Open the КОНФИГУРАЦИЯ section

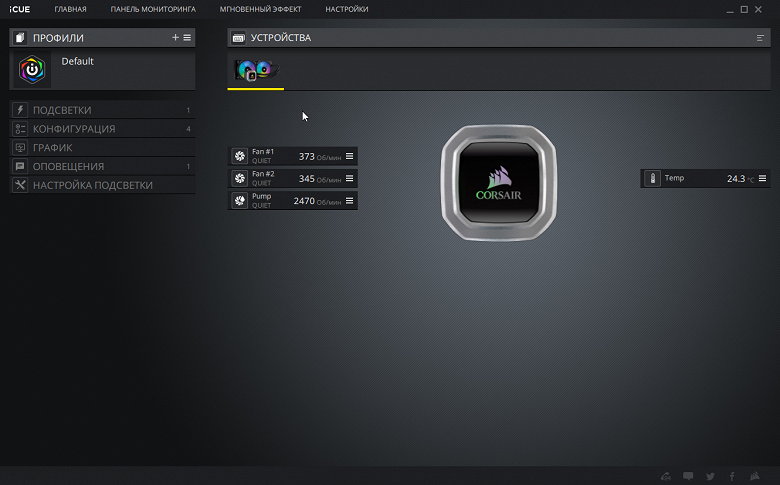pos(102,129)
